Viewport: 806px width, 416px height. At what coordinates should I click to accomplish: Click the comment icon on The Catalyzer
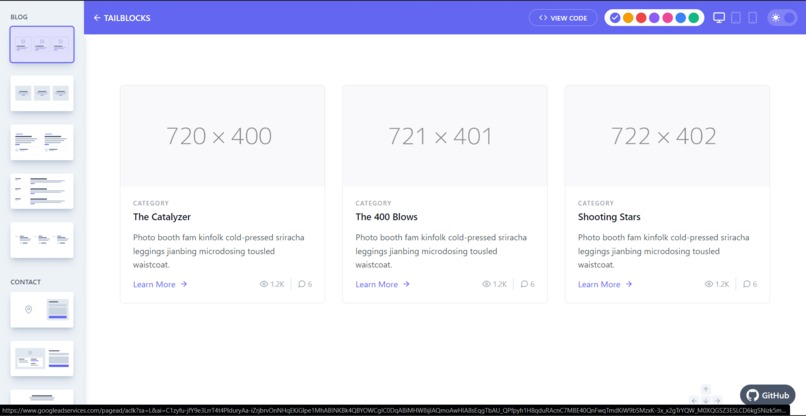coord(302,284)
